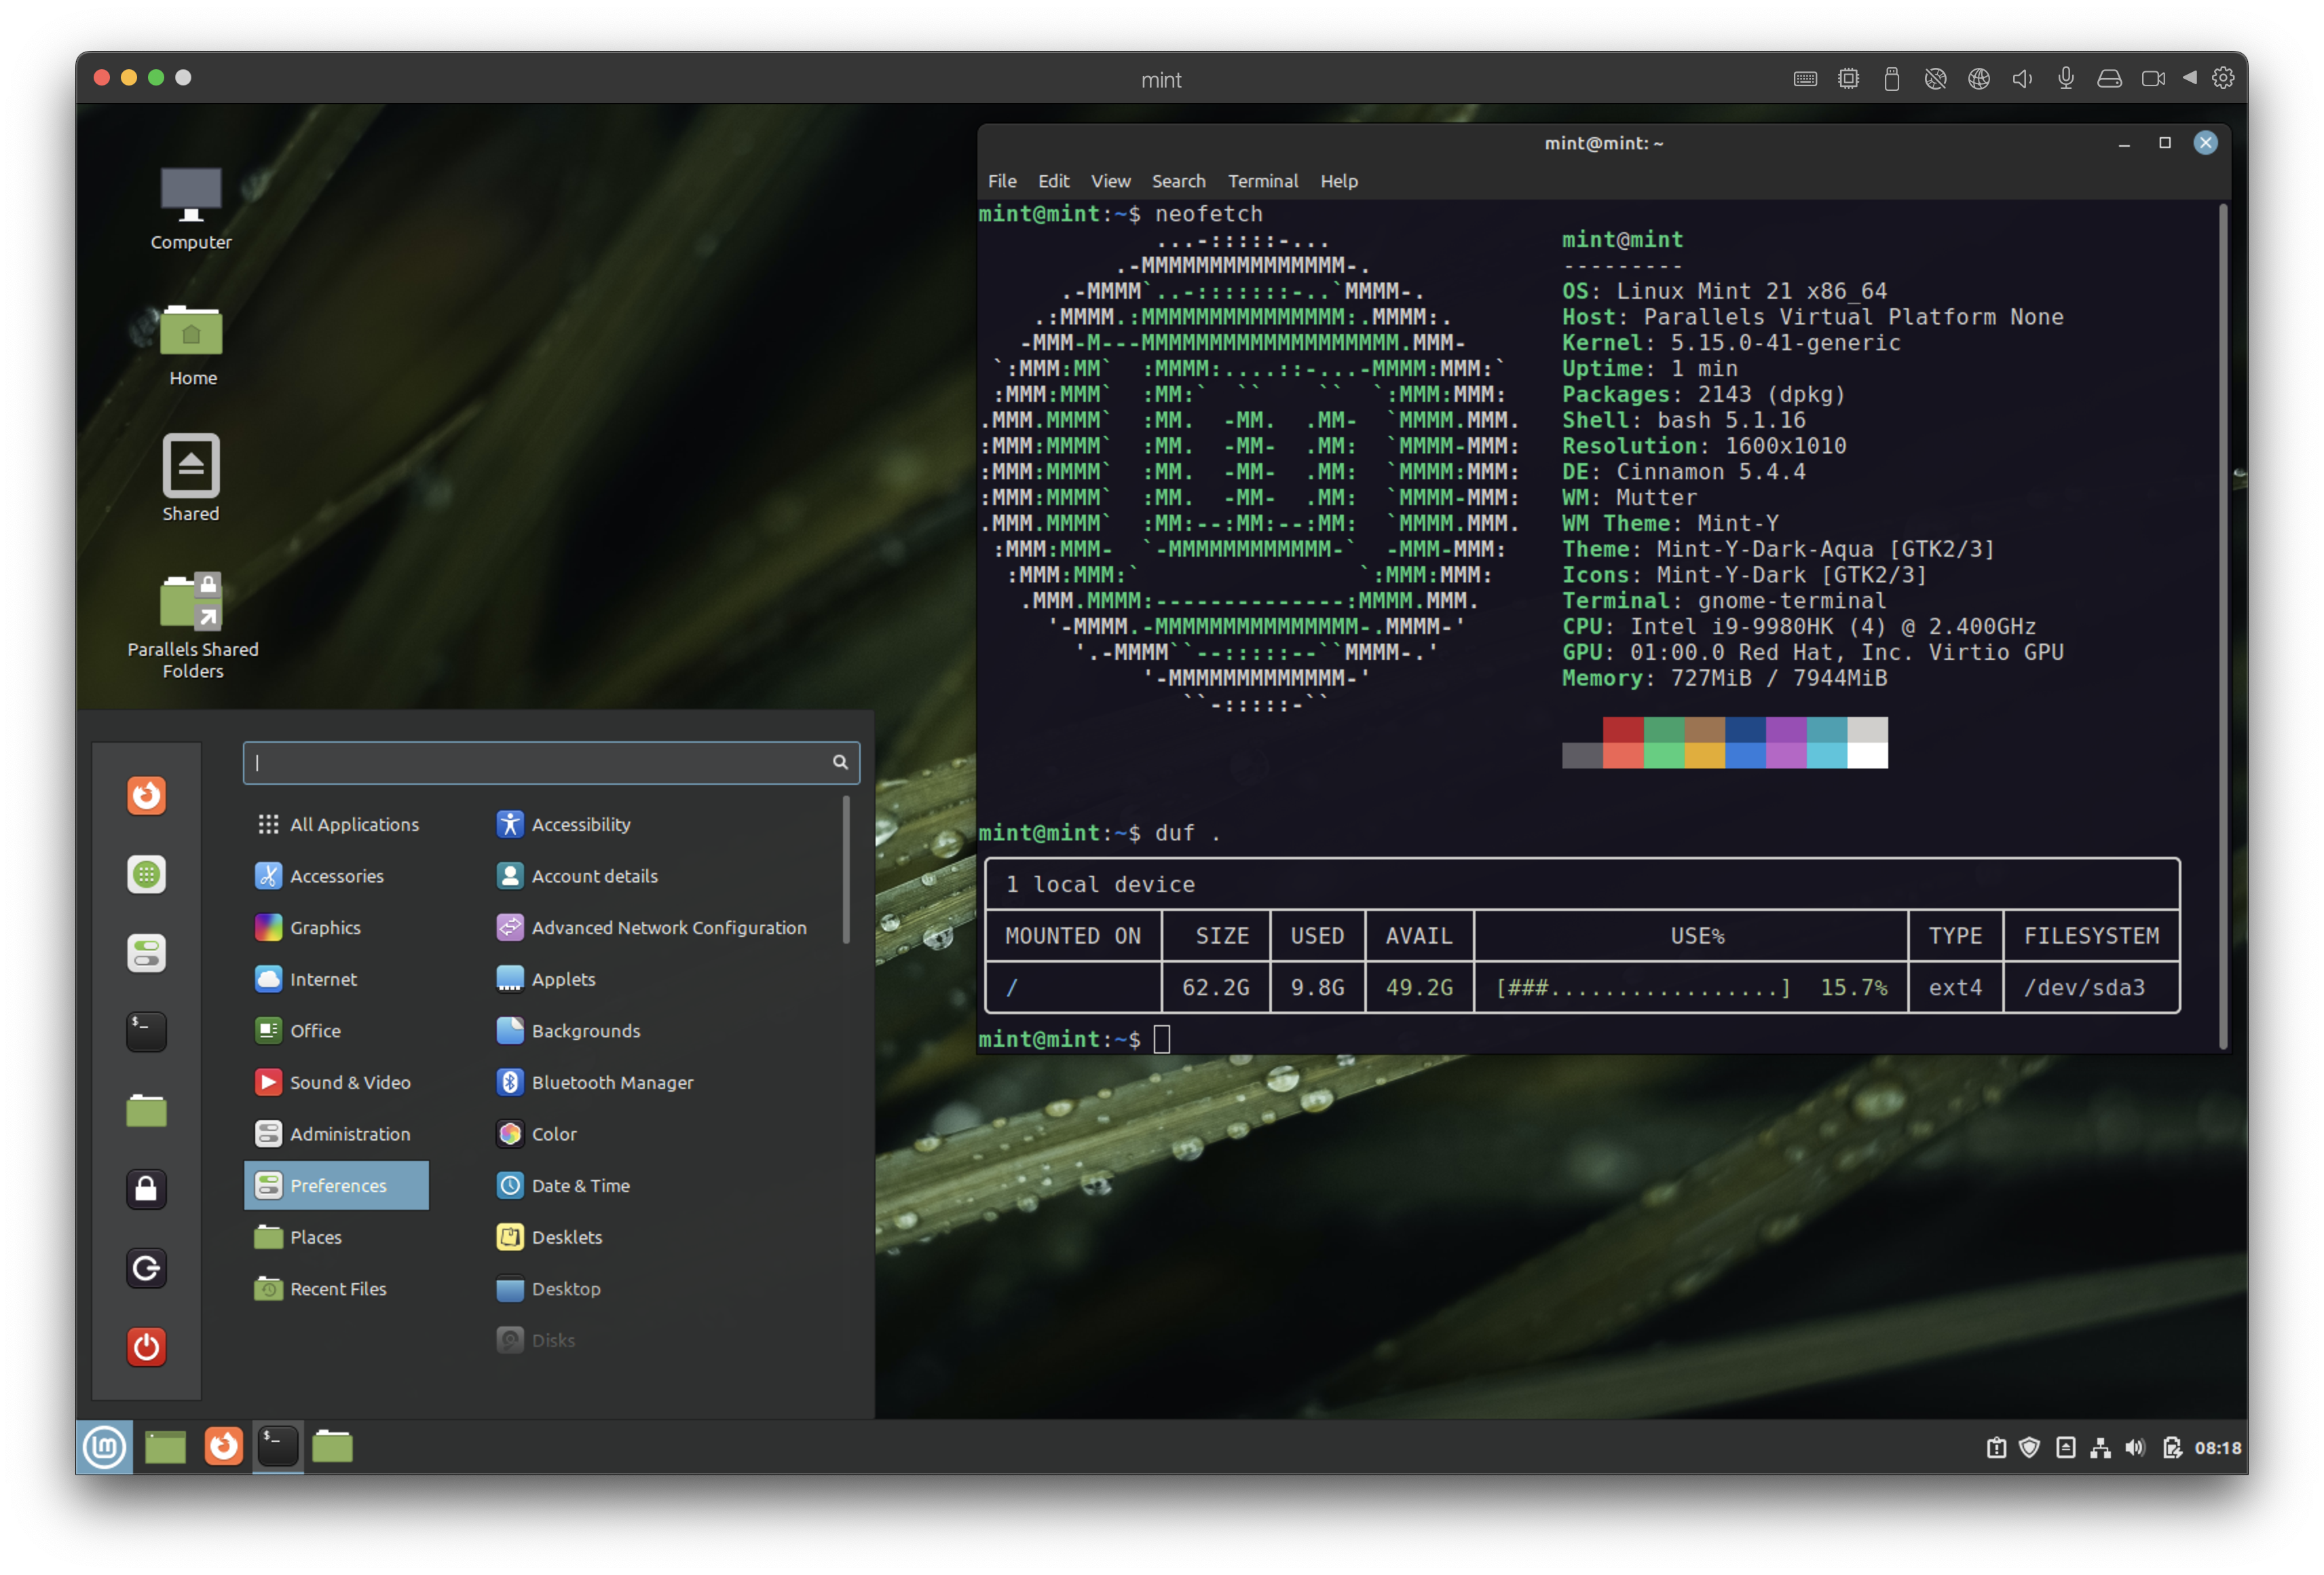The image size is (2324, 1575).
Task: Click the Parallels sound speaker icon
Action: 2022,79
